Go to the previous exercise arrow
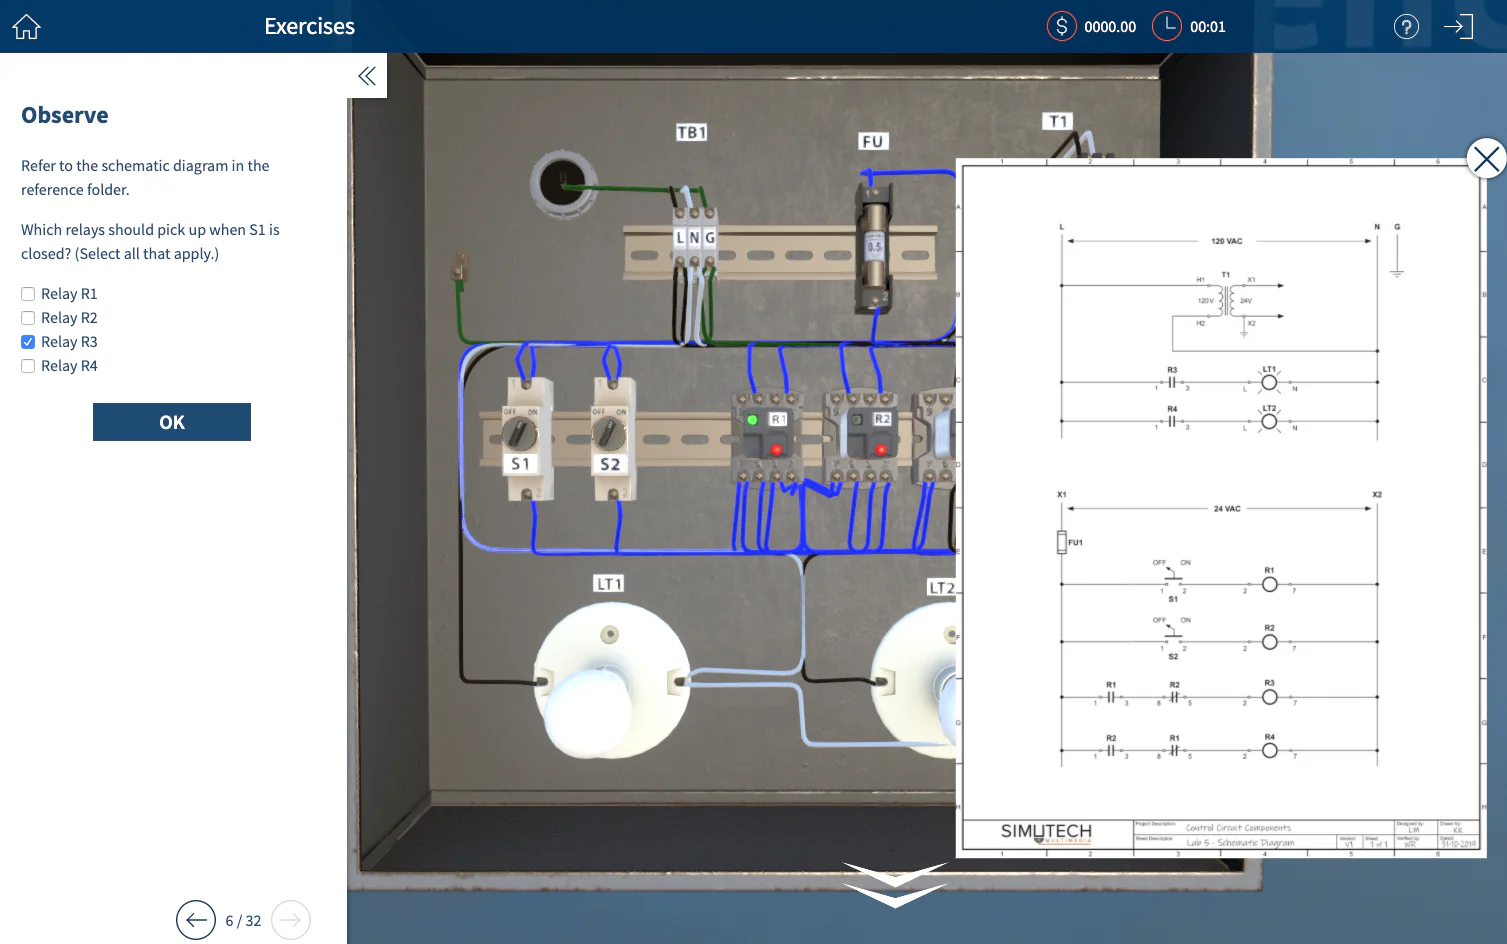 [x=196, y=919]
